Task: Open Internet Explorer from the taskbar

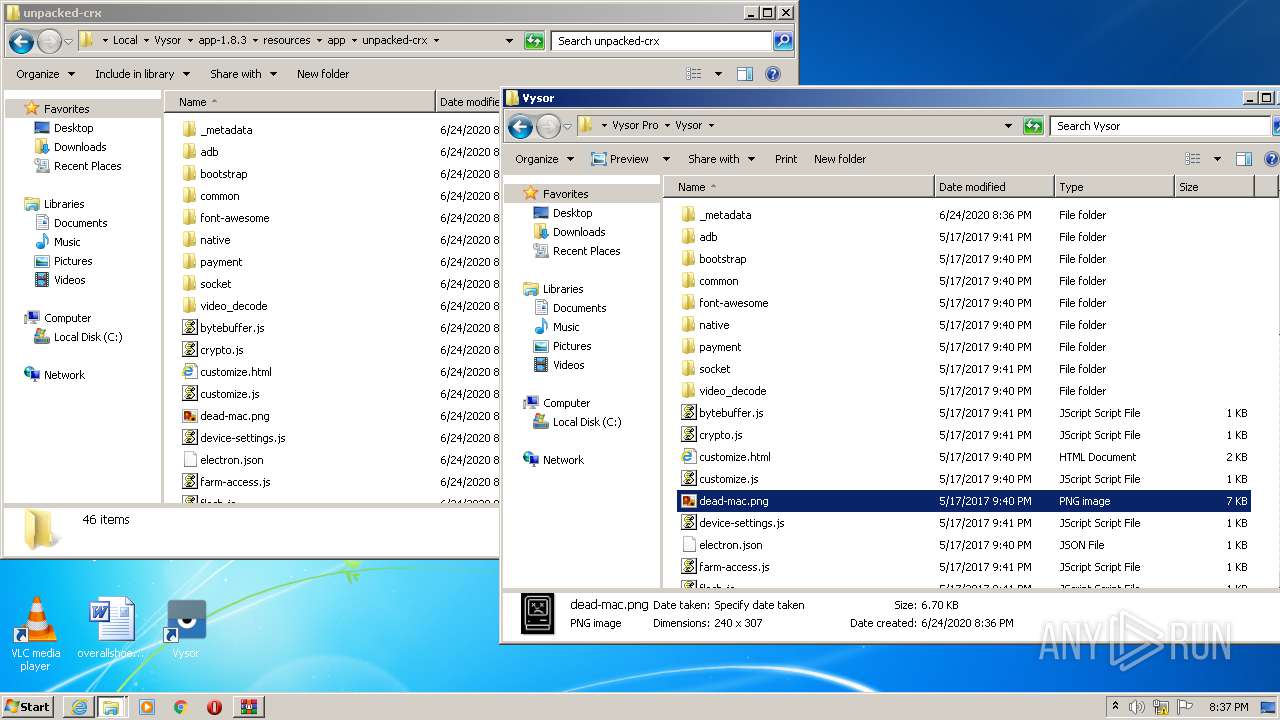Action: 79,707
